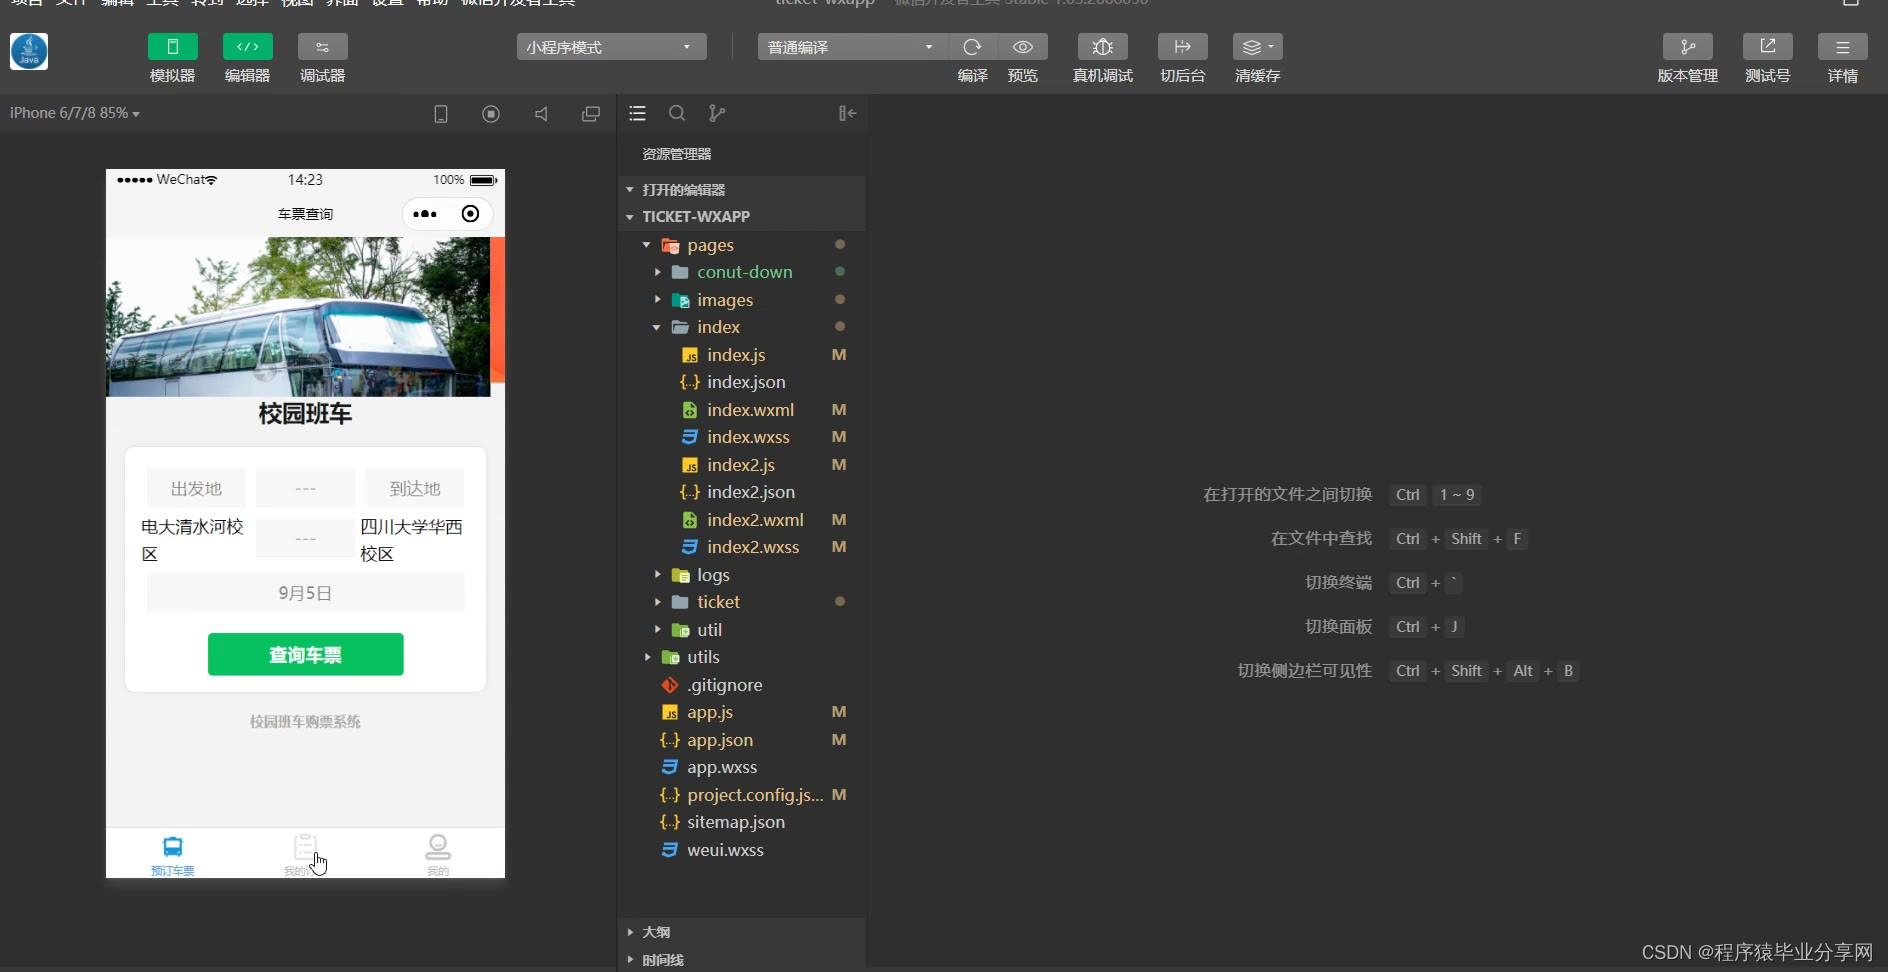Open the index2.wxml file
This screenshot has height=972, width=1888.
pos(742,520)
